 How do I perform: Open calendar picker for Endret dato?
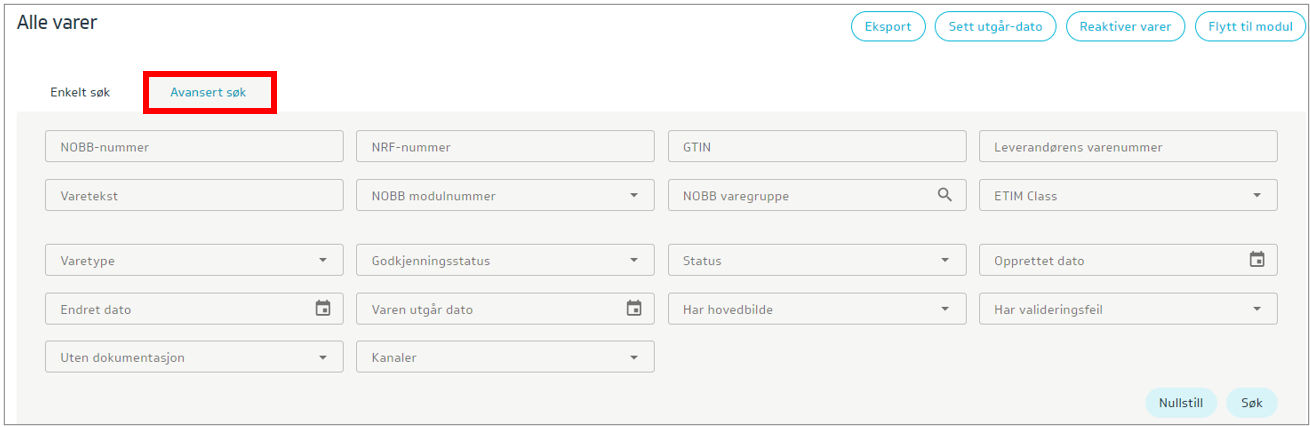322,309
